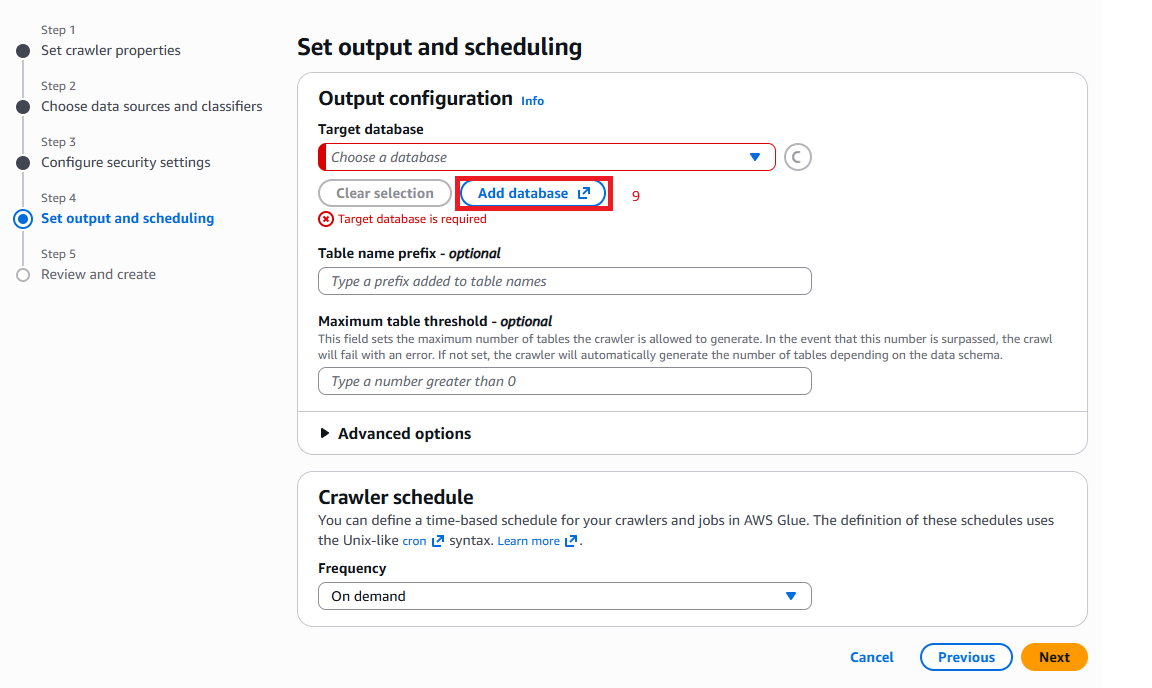
Task: Expand the Advanced options section
Action: (x=396, y=434)
